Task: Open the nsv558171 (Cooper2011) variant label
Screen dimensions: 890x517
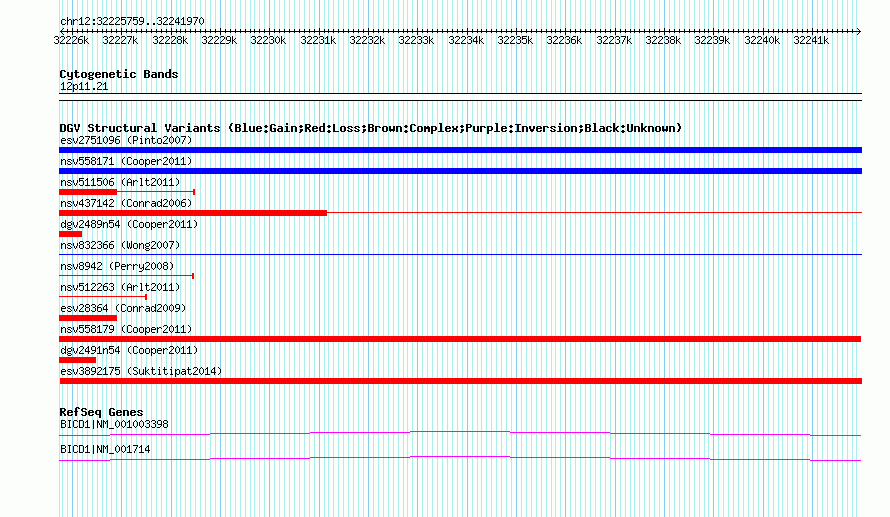Action: pyautogui.click(x=126, y=161)
